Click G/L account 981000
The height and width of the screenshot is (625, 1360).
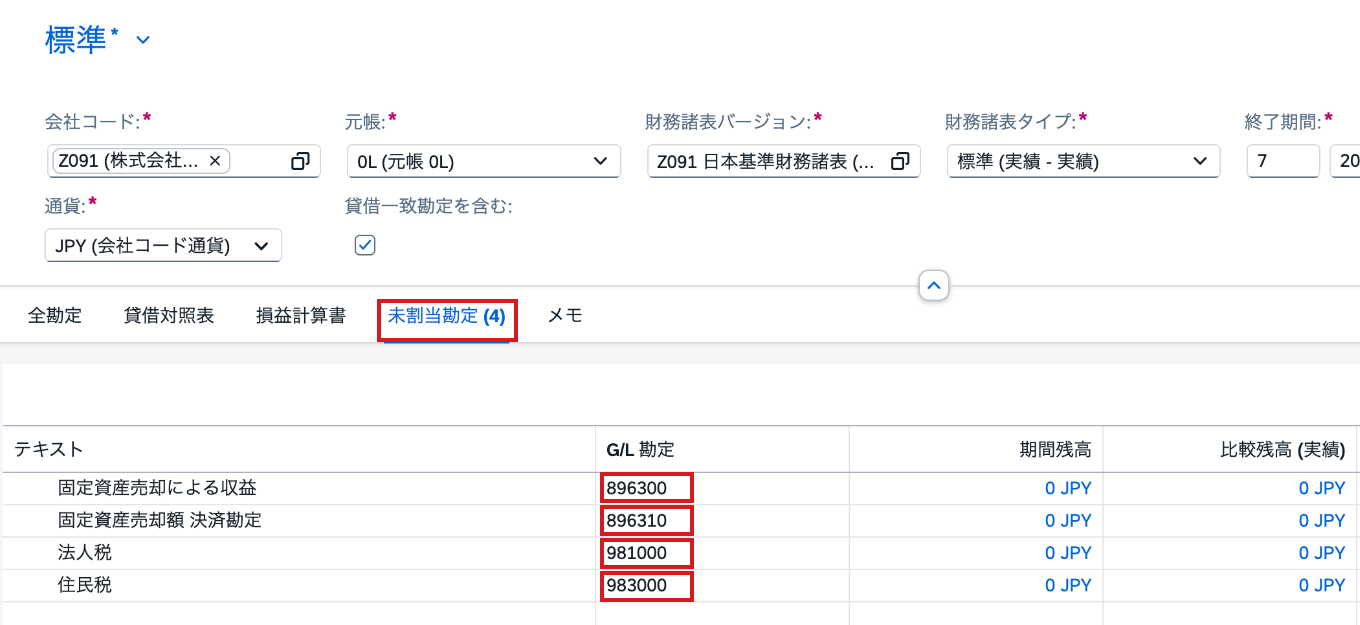pyautogui.click(x=636, y=552)
